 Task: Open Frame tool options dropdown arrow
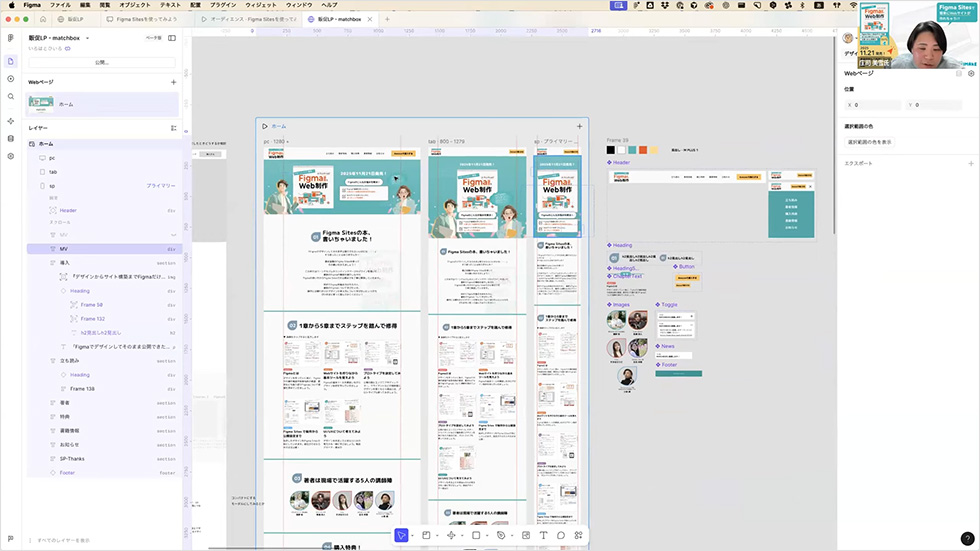(437, 536)
